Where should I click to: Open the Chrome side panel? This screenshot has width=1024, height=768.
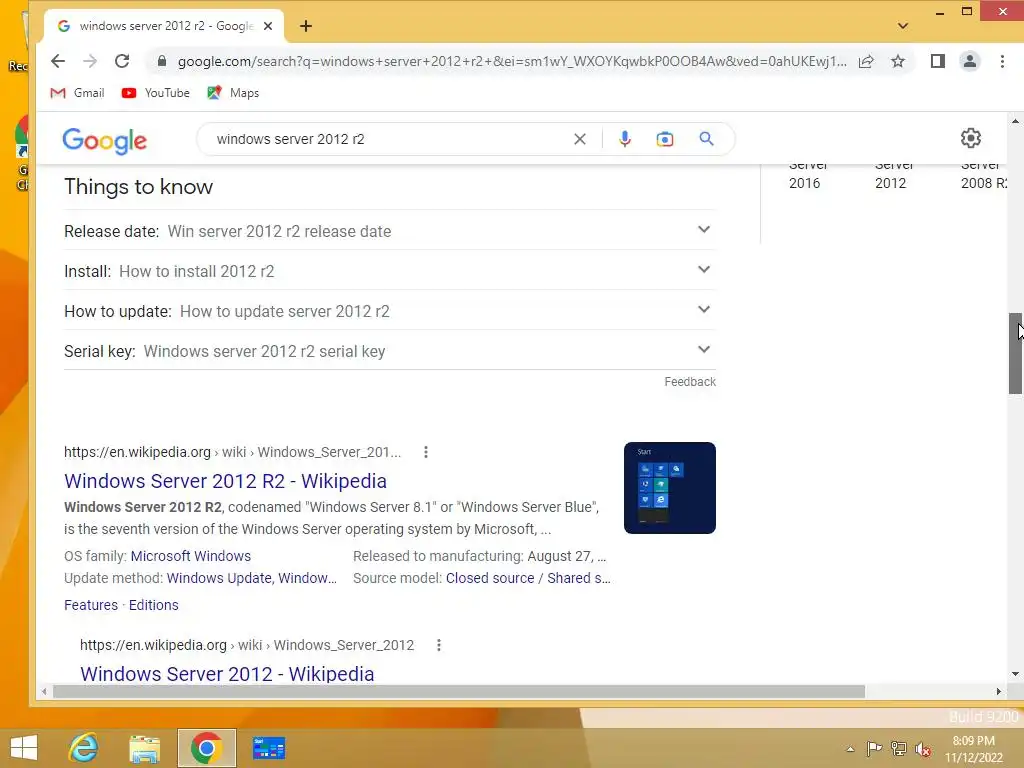click(x=938, y=61)
